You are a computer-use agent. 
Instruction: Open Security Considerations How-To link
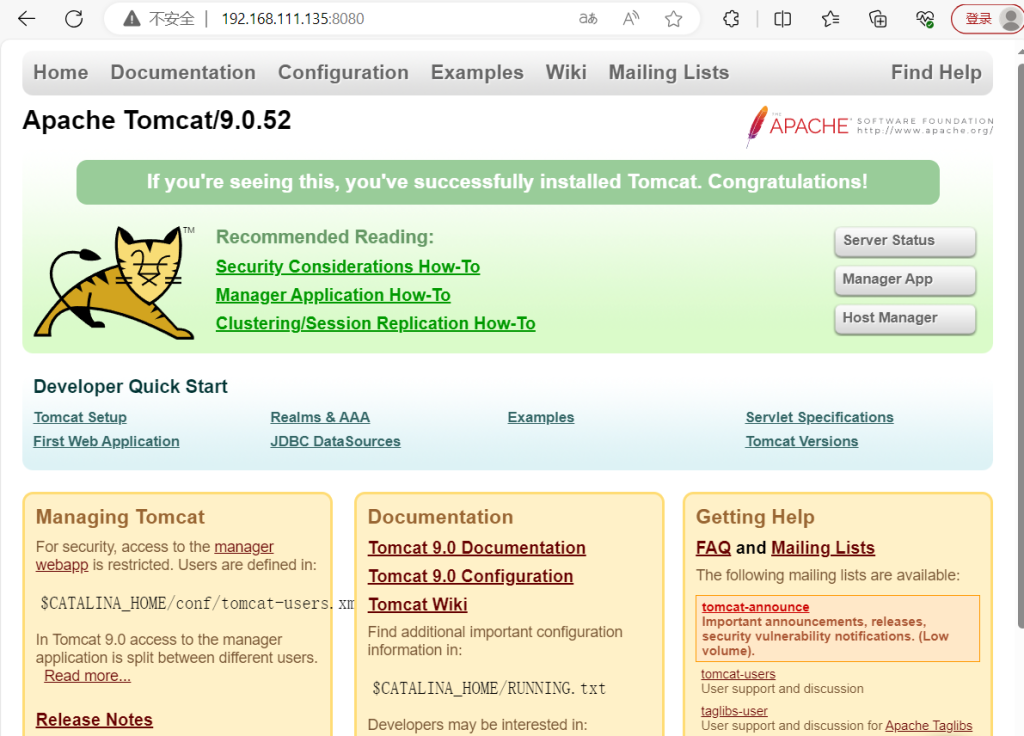tap(347, 267)
